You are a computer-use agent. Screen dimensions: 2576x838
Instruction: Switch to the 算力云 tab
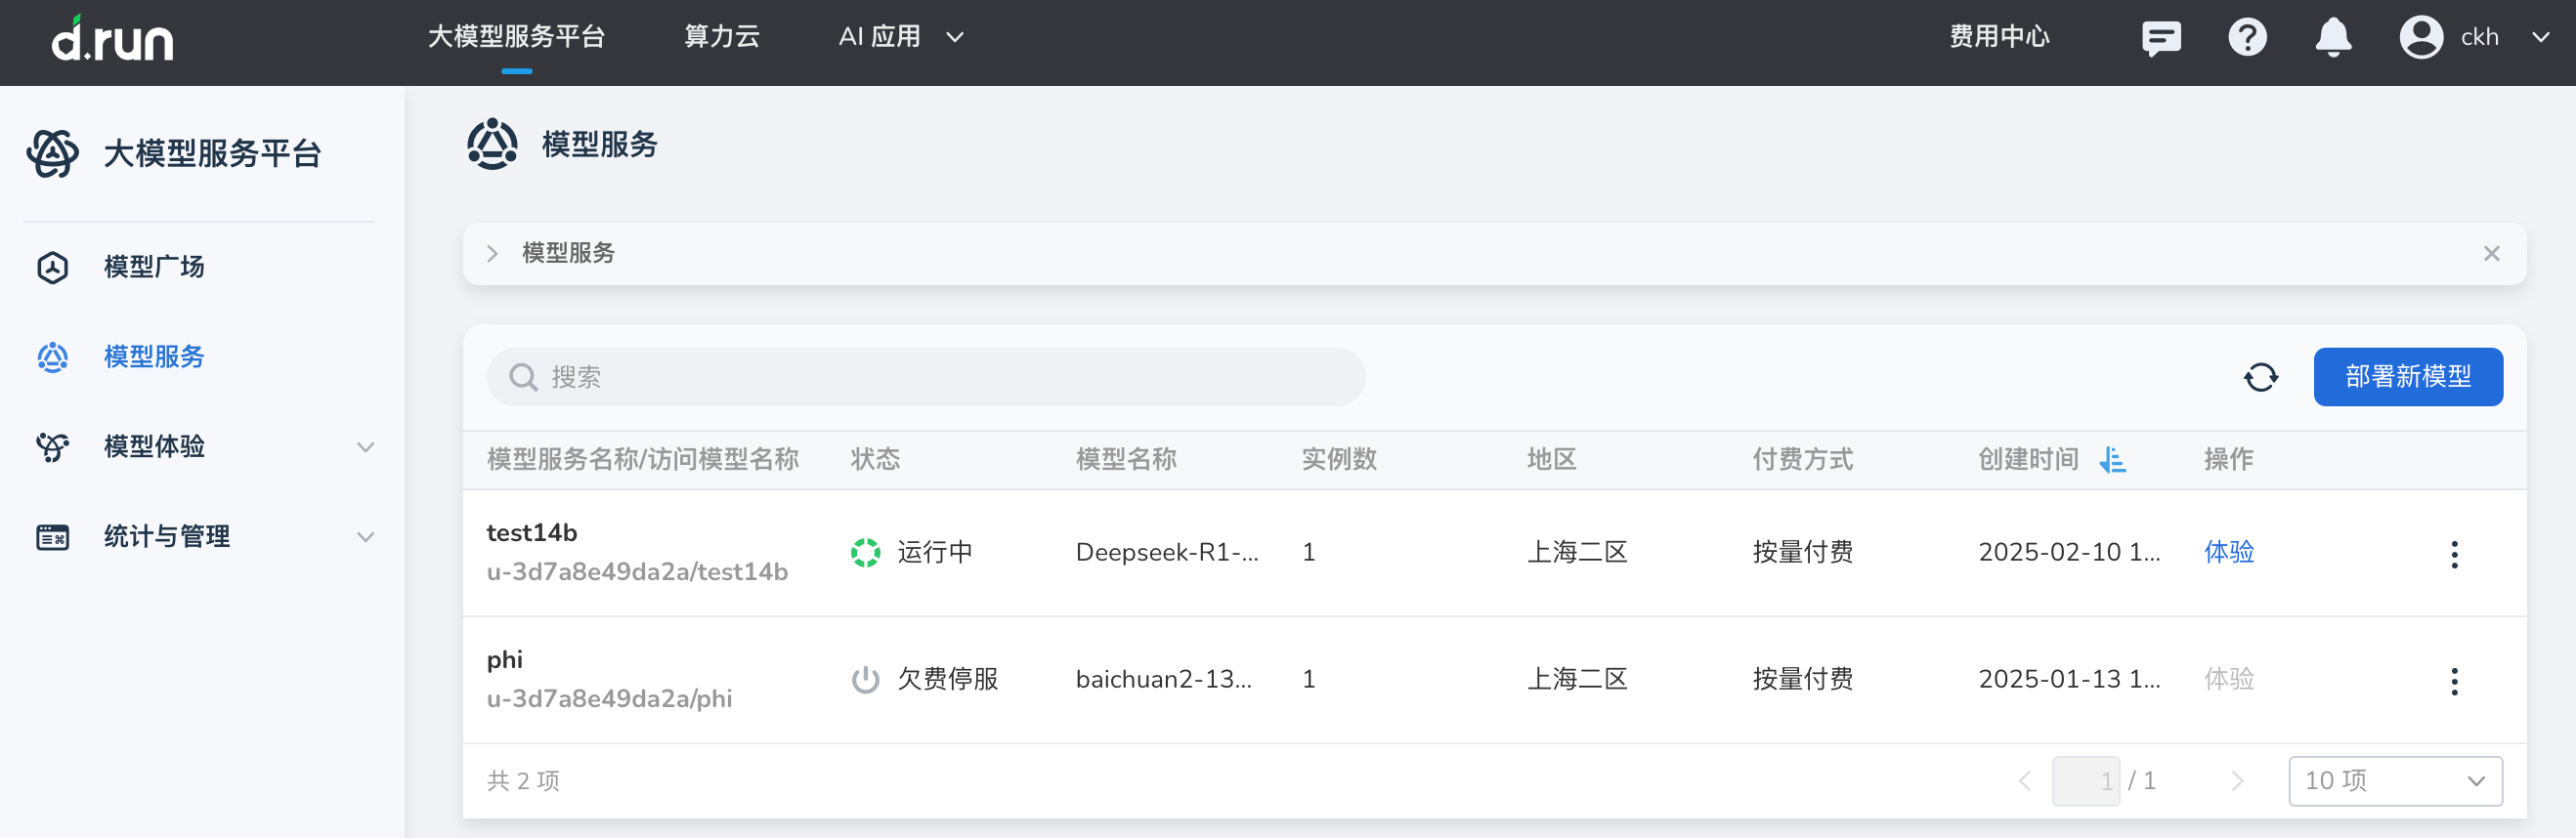pos(721,38)
